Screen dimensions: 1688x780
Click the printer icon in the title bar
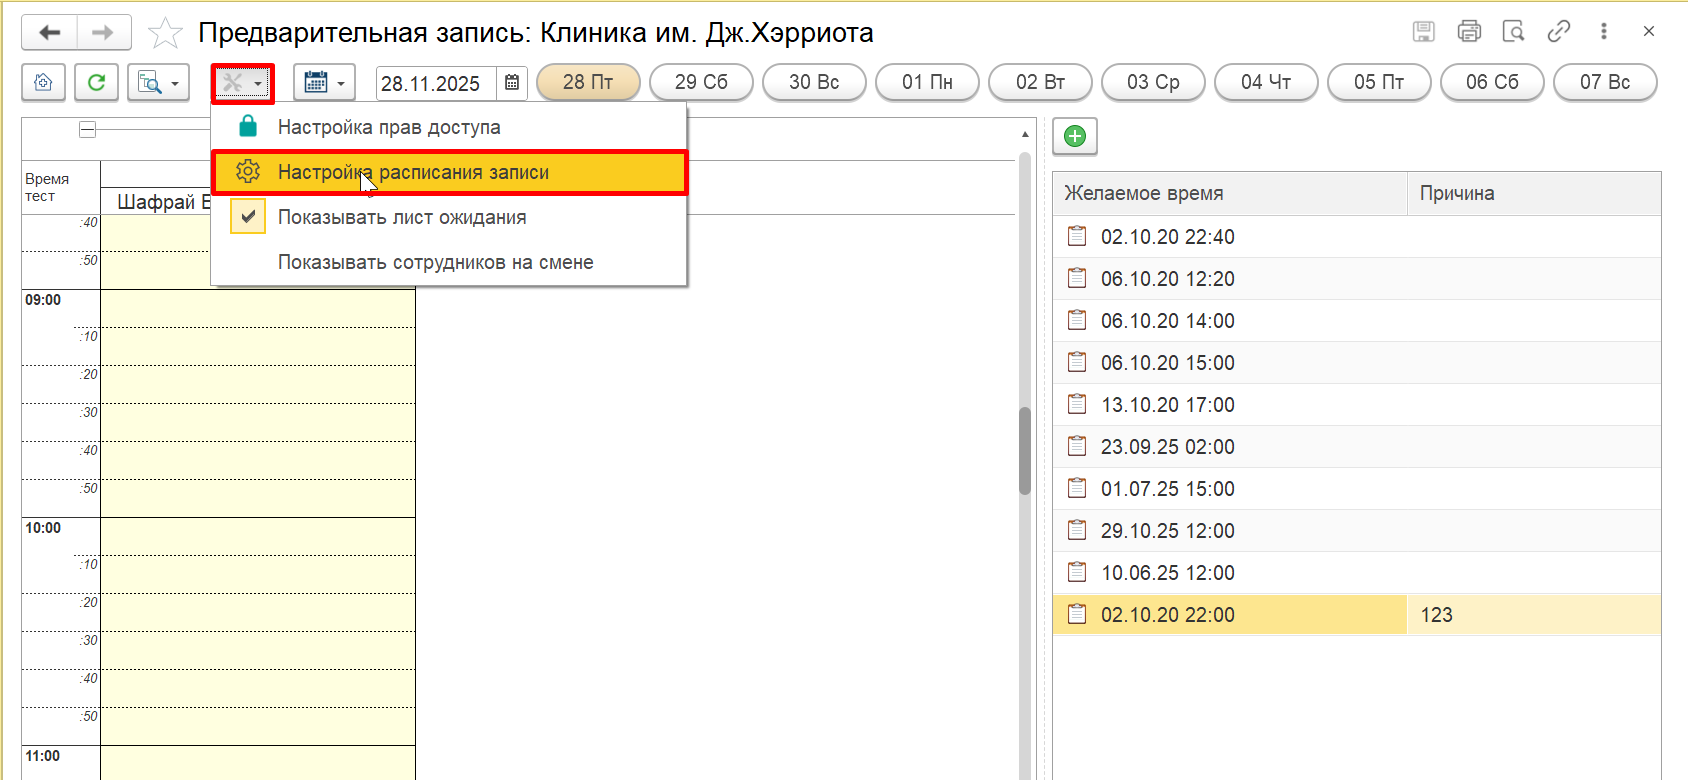coord(1469,32)
